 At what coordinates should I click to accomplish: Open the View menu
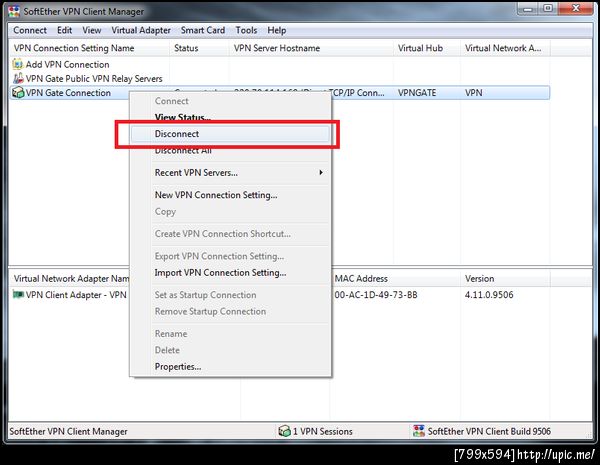coord(92,30)
